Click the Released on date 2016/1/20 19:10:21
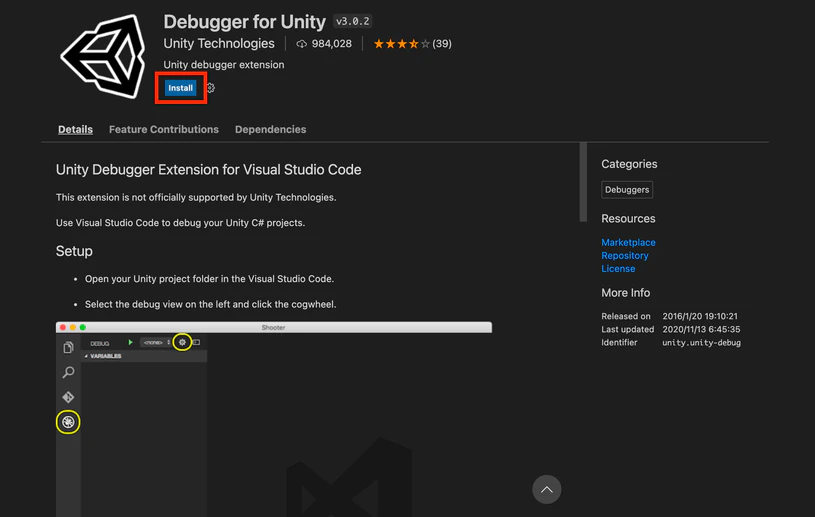The width and height of the screenshot is (815, 517). click(700, 316)
